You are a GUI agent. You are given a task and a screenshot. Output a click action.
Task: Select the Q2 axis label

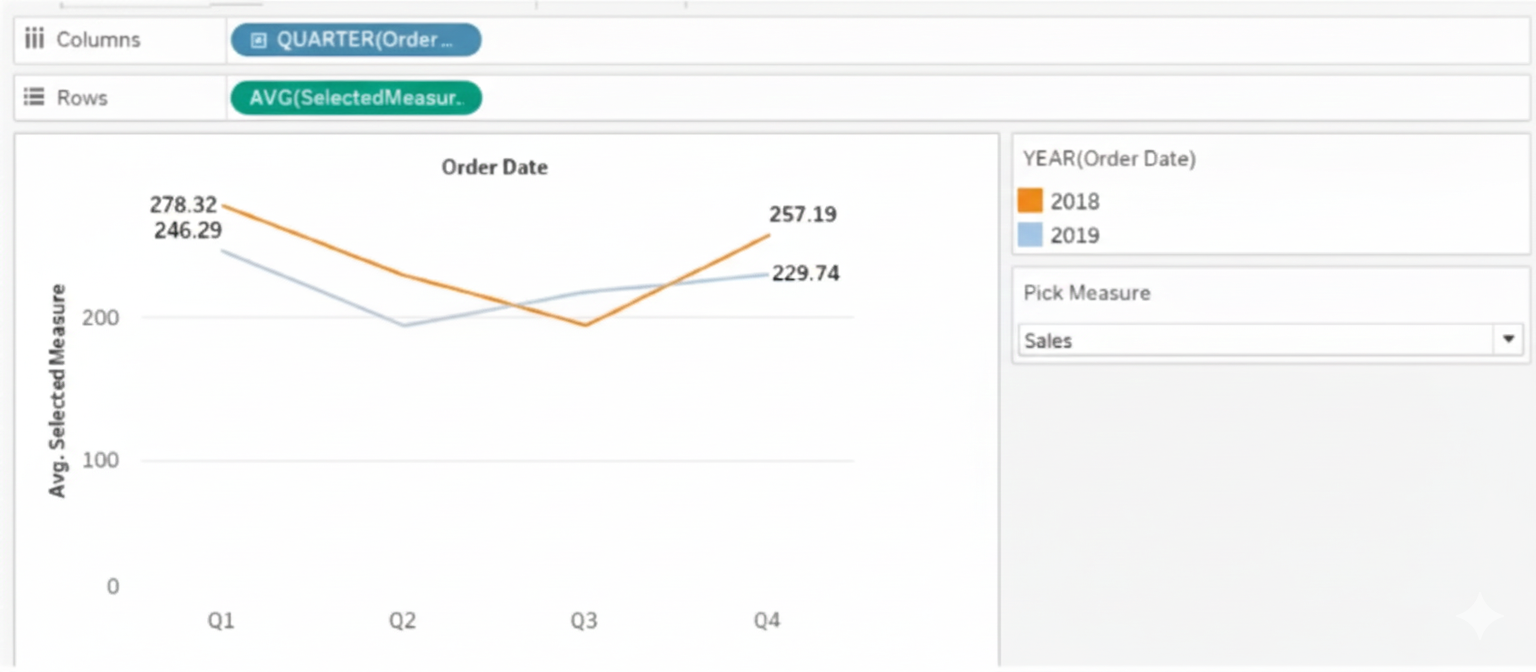pyautogui.click(x=402, y=621)
